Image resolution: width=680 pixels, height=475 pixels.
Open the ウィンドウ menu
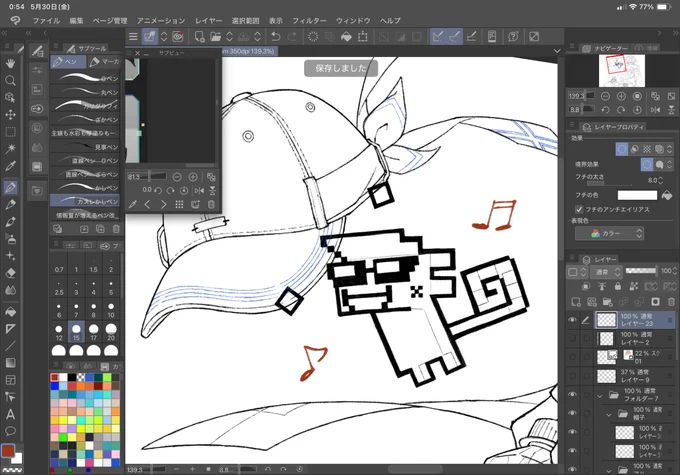(353, 20)
